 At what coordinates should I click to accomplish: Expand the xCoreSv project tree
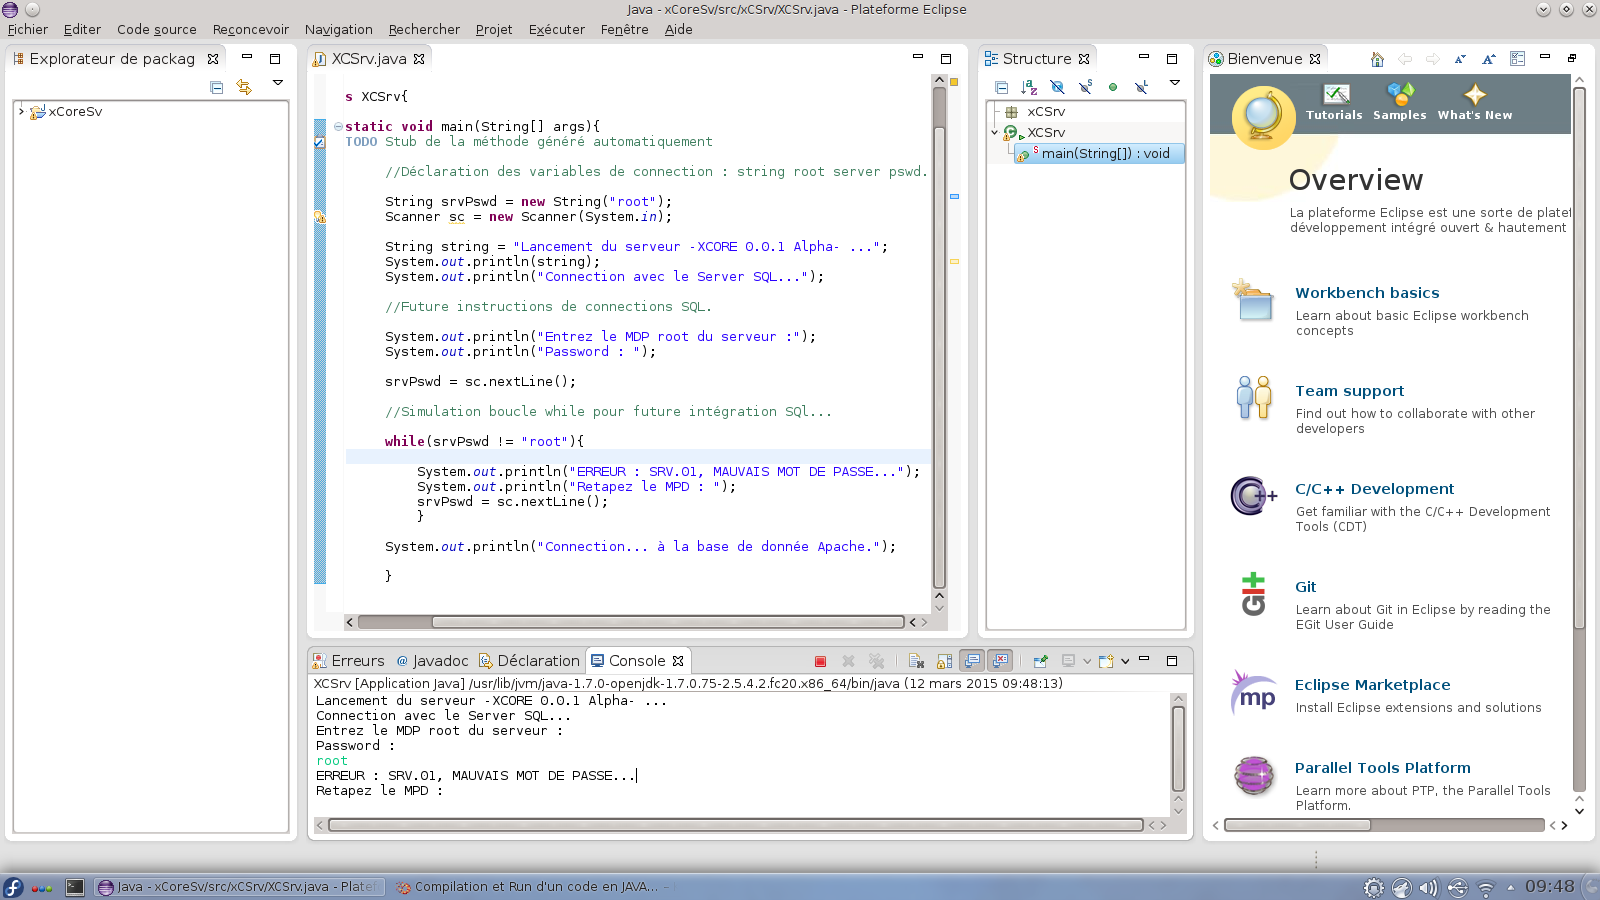pyautogui.click(x=21, y=111)
